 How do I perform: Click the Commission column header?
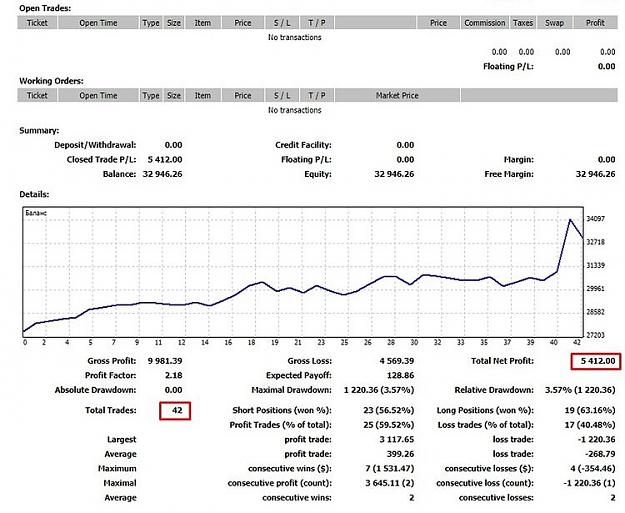coord(484,23)
